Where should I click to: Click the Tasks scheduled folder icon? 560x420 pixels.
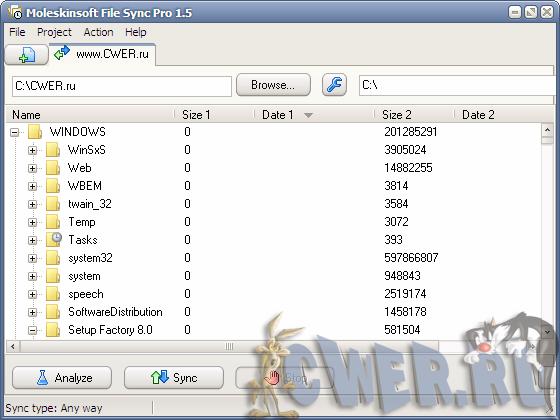click(x=54, y=240)
